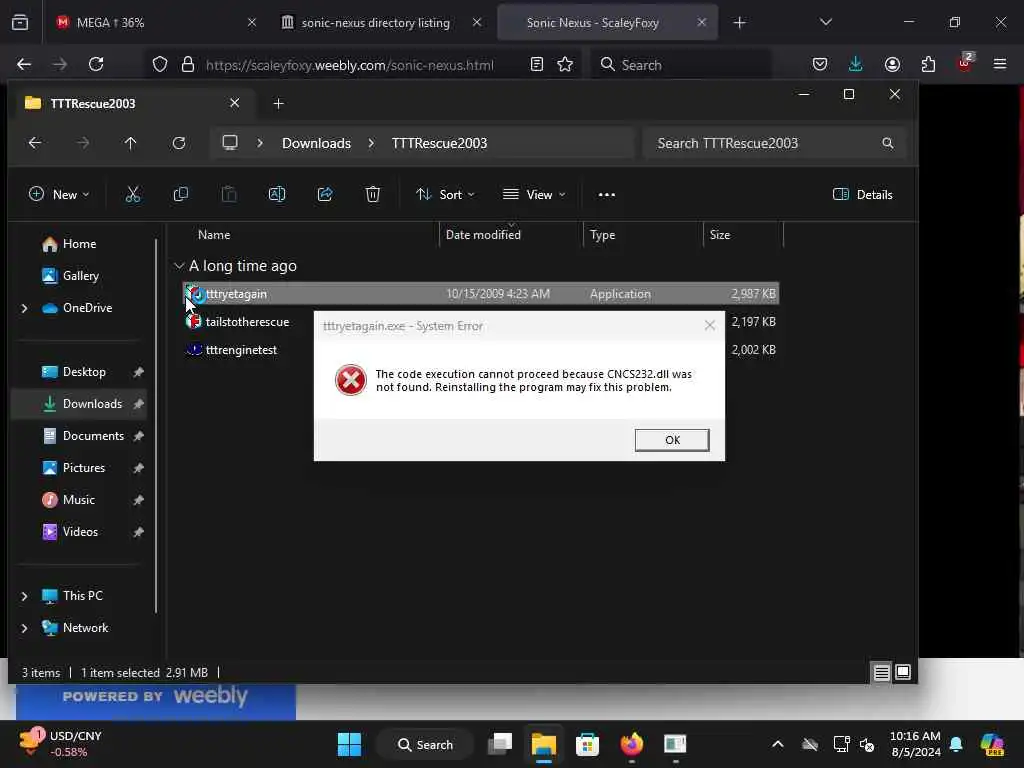Open Music in the navigation pane
Viewport: 1024px width, 768px height.
pyautogui.click(x=78, y=500)
